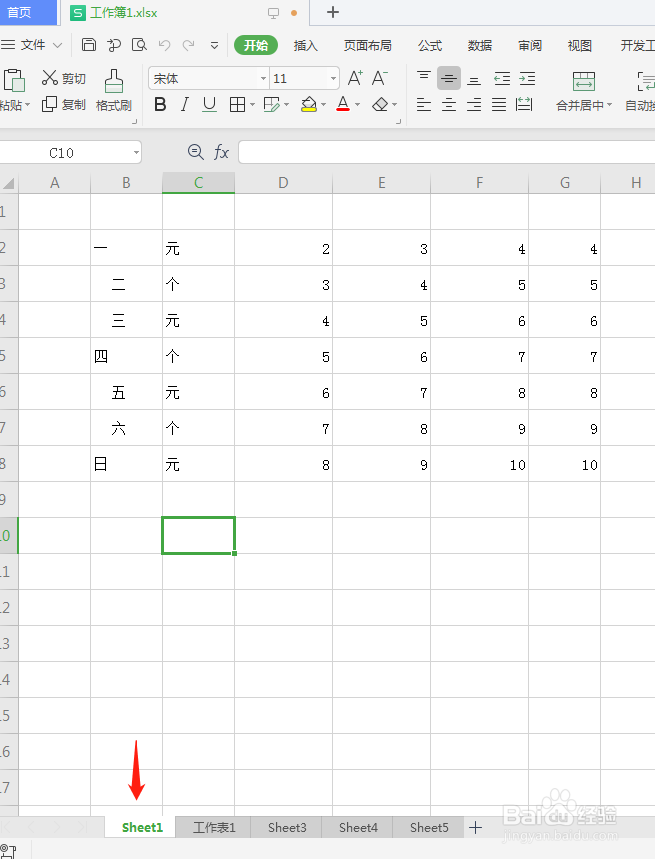Expand the borders dropdown arrow
Screen dimensions: 655x859
click(x=252, y=104)
